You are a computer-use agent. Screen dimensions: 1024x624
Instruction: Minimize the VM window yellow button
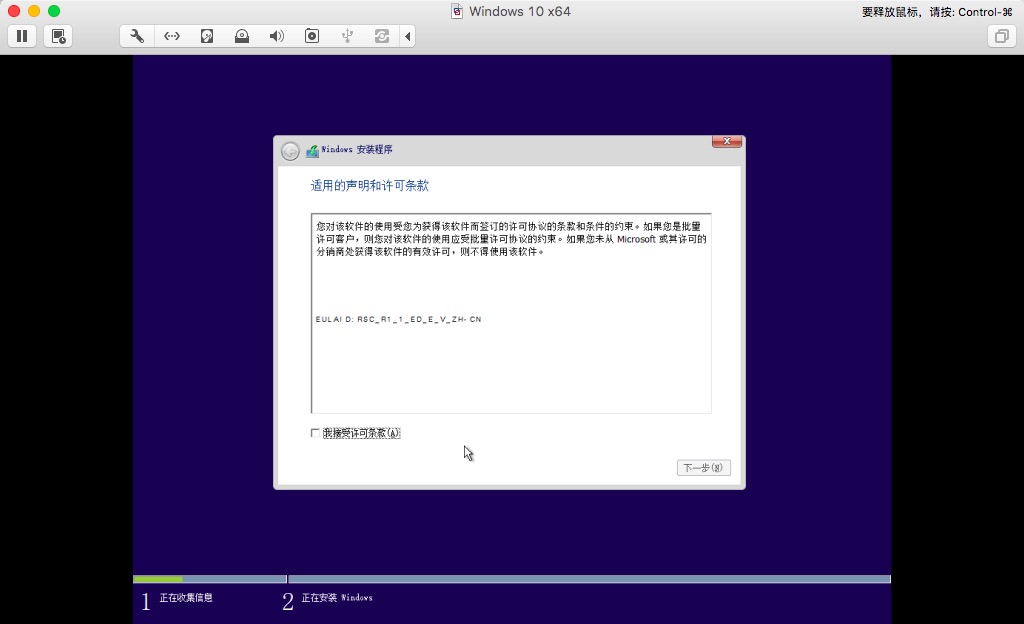pyautogui.click(x=34, y=11)
